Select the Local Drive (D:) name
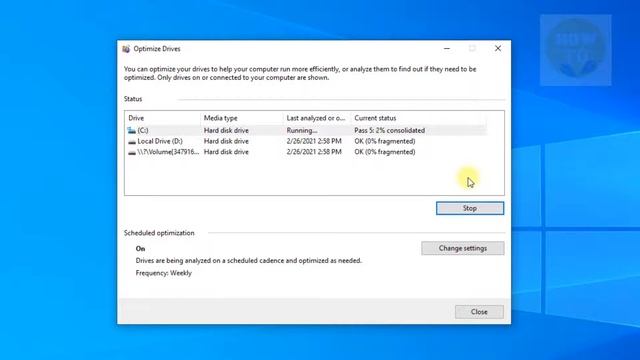This screenshot has height=360, width=640. pos(160,141)
